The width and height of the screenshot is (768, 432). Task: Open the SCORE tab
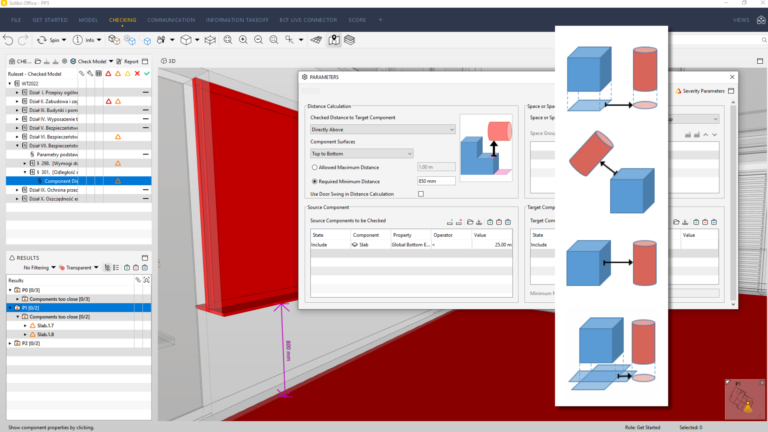click(x=357, y=20)
